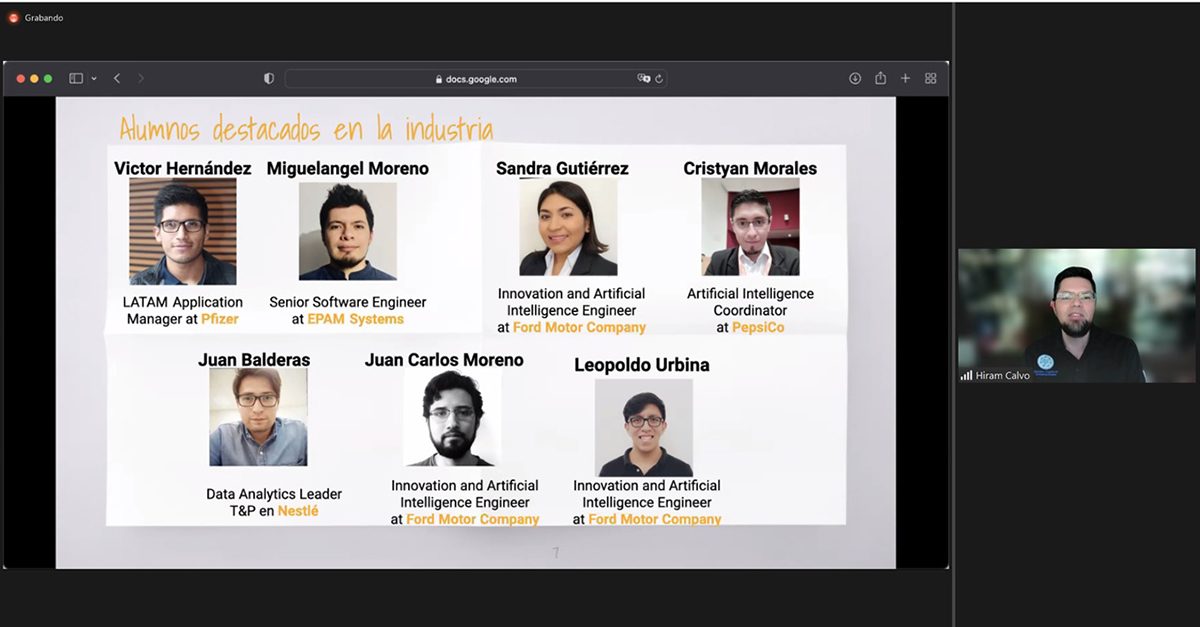
Task: Click the name Miguelangel Moreno
Action: pyautogui.click(x=347, y=168)
